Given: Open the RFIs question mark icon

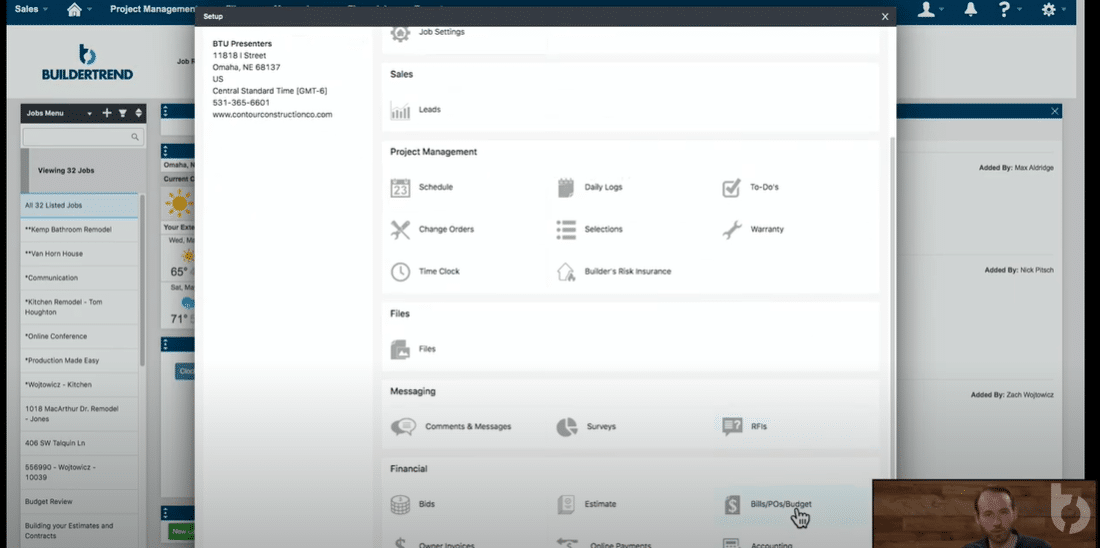Looking at the screenshot, I should (732, 426).
